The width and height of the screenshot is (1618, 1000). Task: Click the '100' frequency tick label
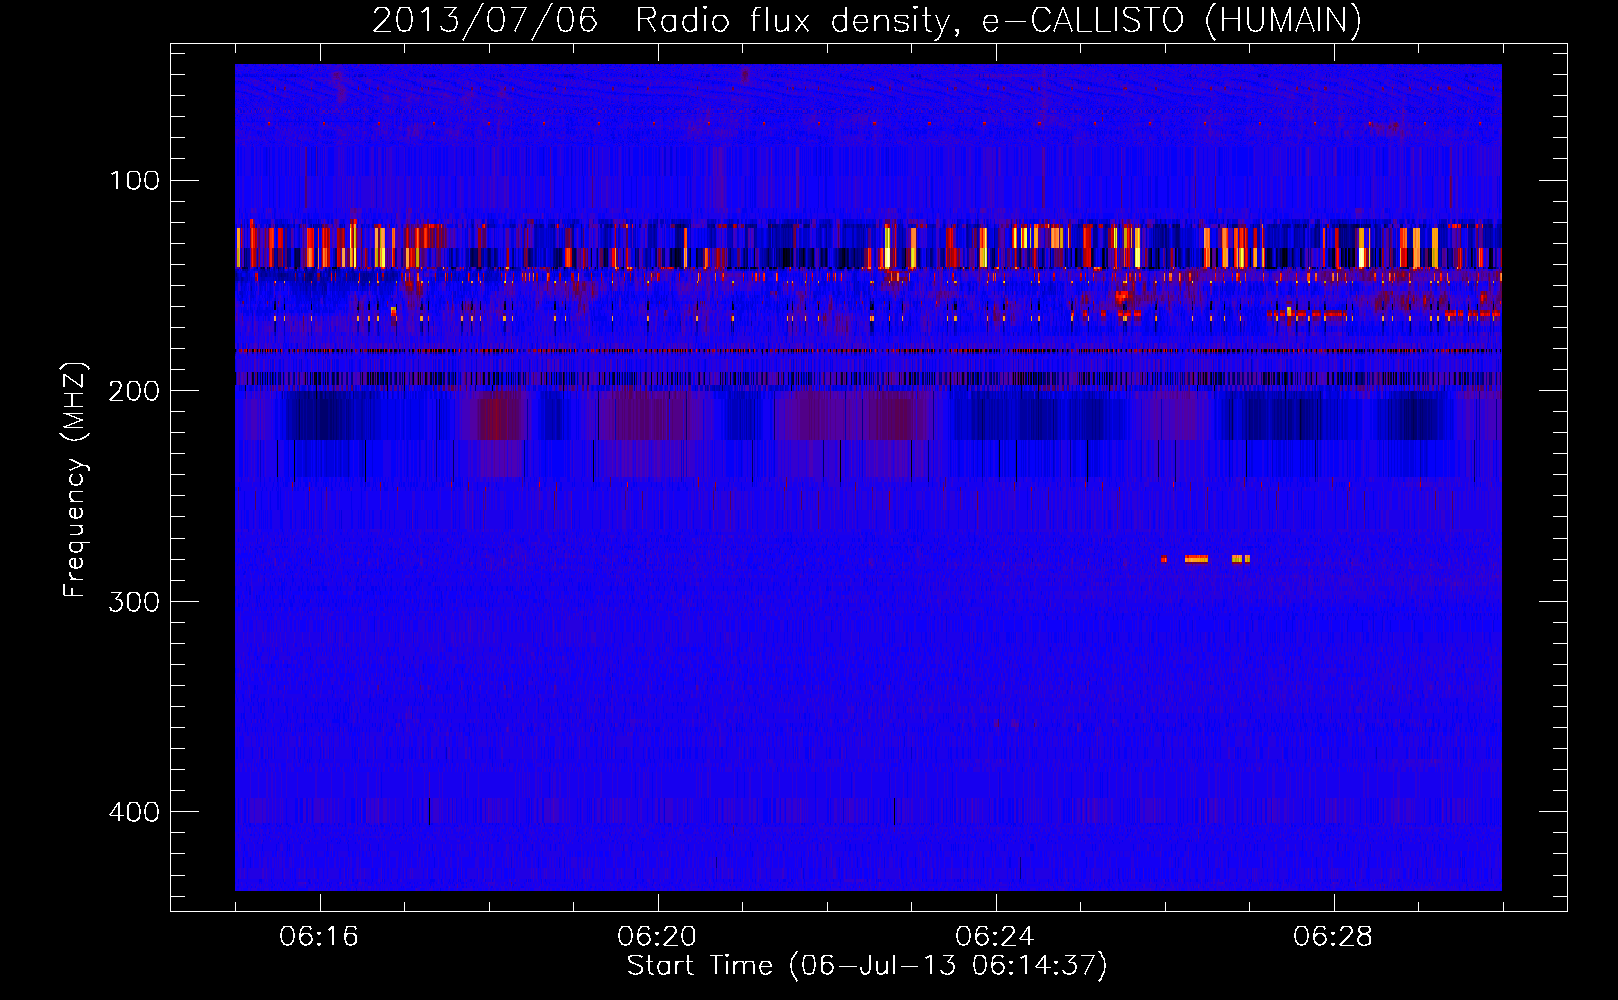pyautogui.click(x=135, y=180)
